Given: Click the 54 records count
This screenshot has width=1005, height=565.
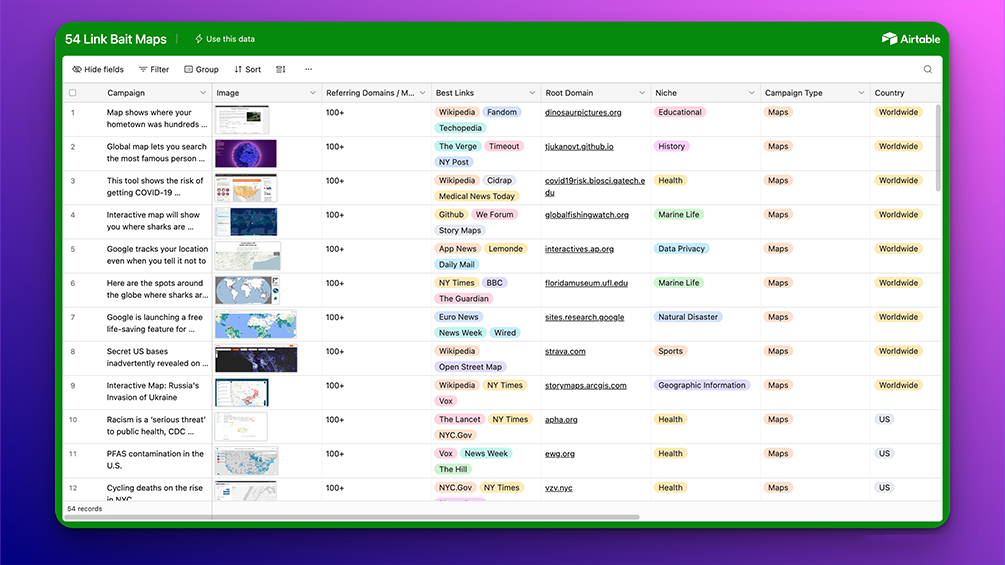Looking at the screenshot, I should [85, 509].
